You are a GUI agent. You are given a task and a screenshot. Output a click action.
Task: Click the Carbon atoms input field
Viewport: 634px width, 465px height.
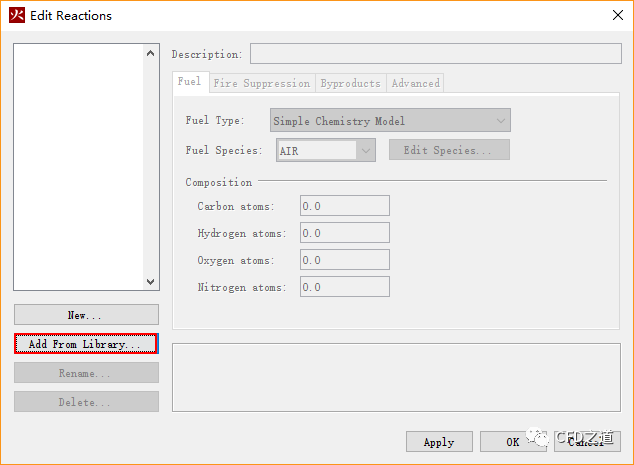(x=344, y=206)
